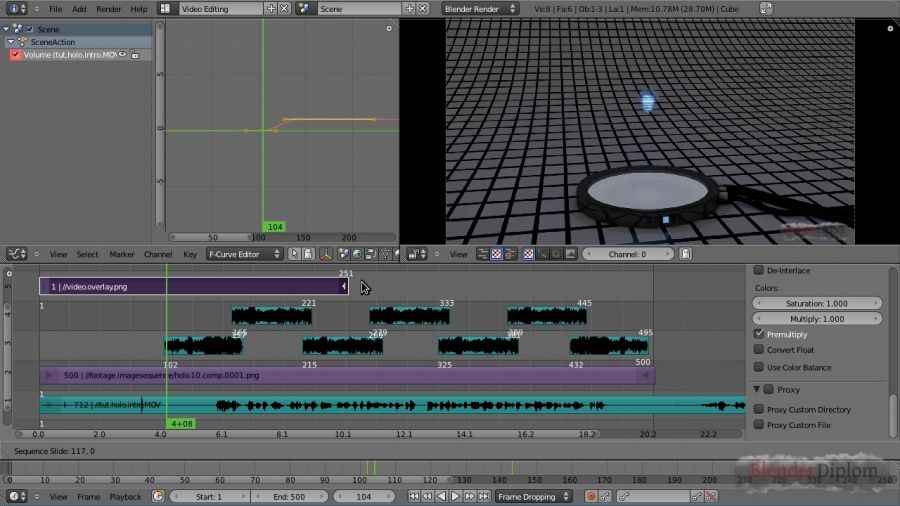Toggle lock icon on Volume channel
The width and height of the screenshot is (900, 506).
pyautogui.click(x=135, y=55)
